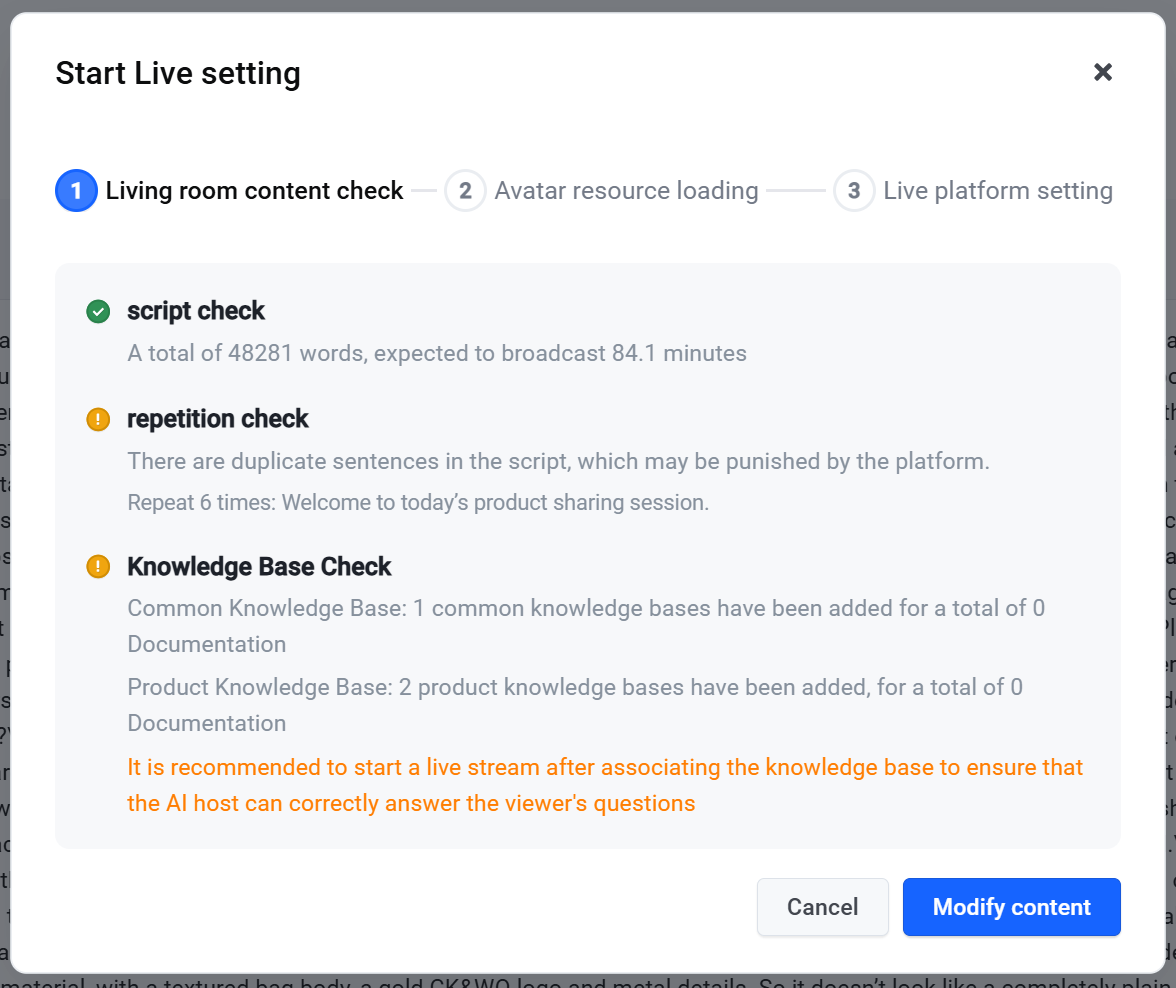
Task: Click the Cancel button
Action: tap(823, 907)
